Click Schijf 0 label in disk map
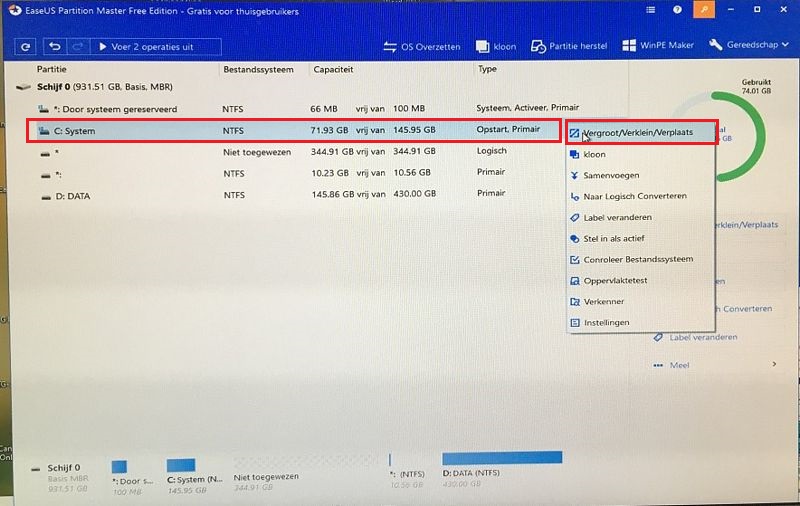Image resolution: width=800 pixels, height=506 pixels. pos(64,468)
